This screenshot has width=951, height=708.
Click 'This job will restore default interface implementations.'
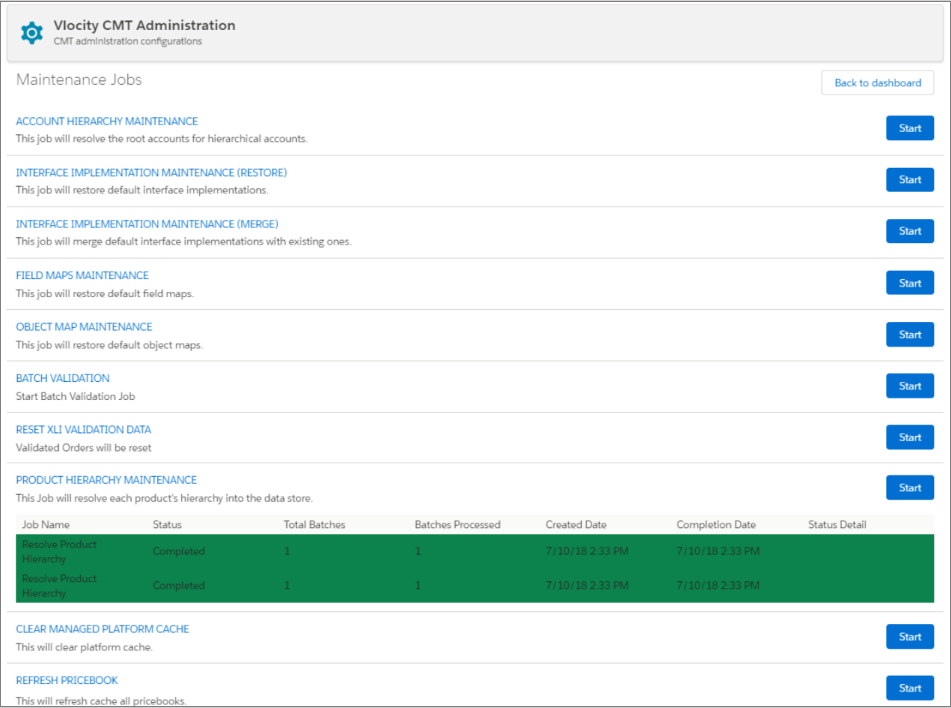142,190
